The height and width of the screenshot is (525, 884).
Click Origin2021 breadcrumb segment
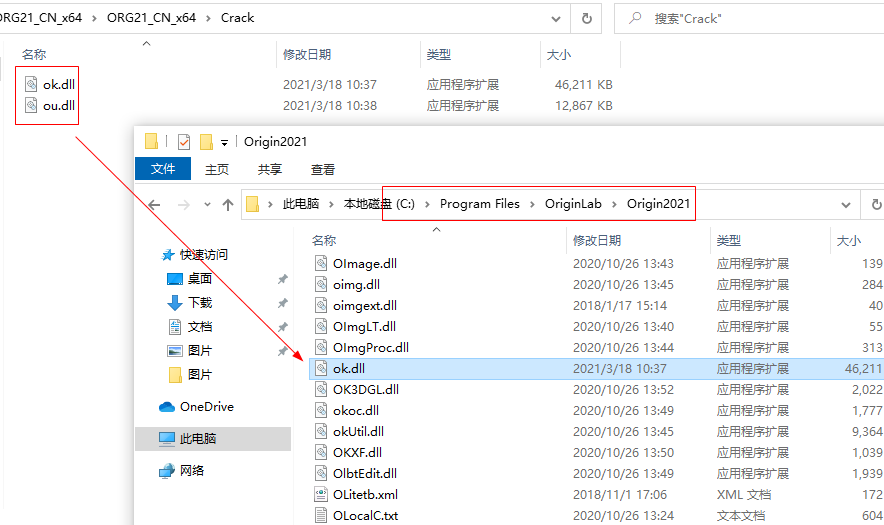tap(658, 204)
